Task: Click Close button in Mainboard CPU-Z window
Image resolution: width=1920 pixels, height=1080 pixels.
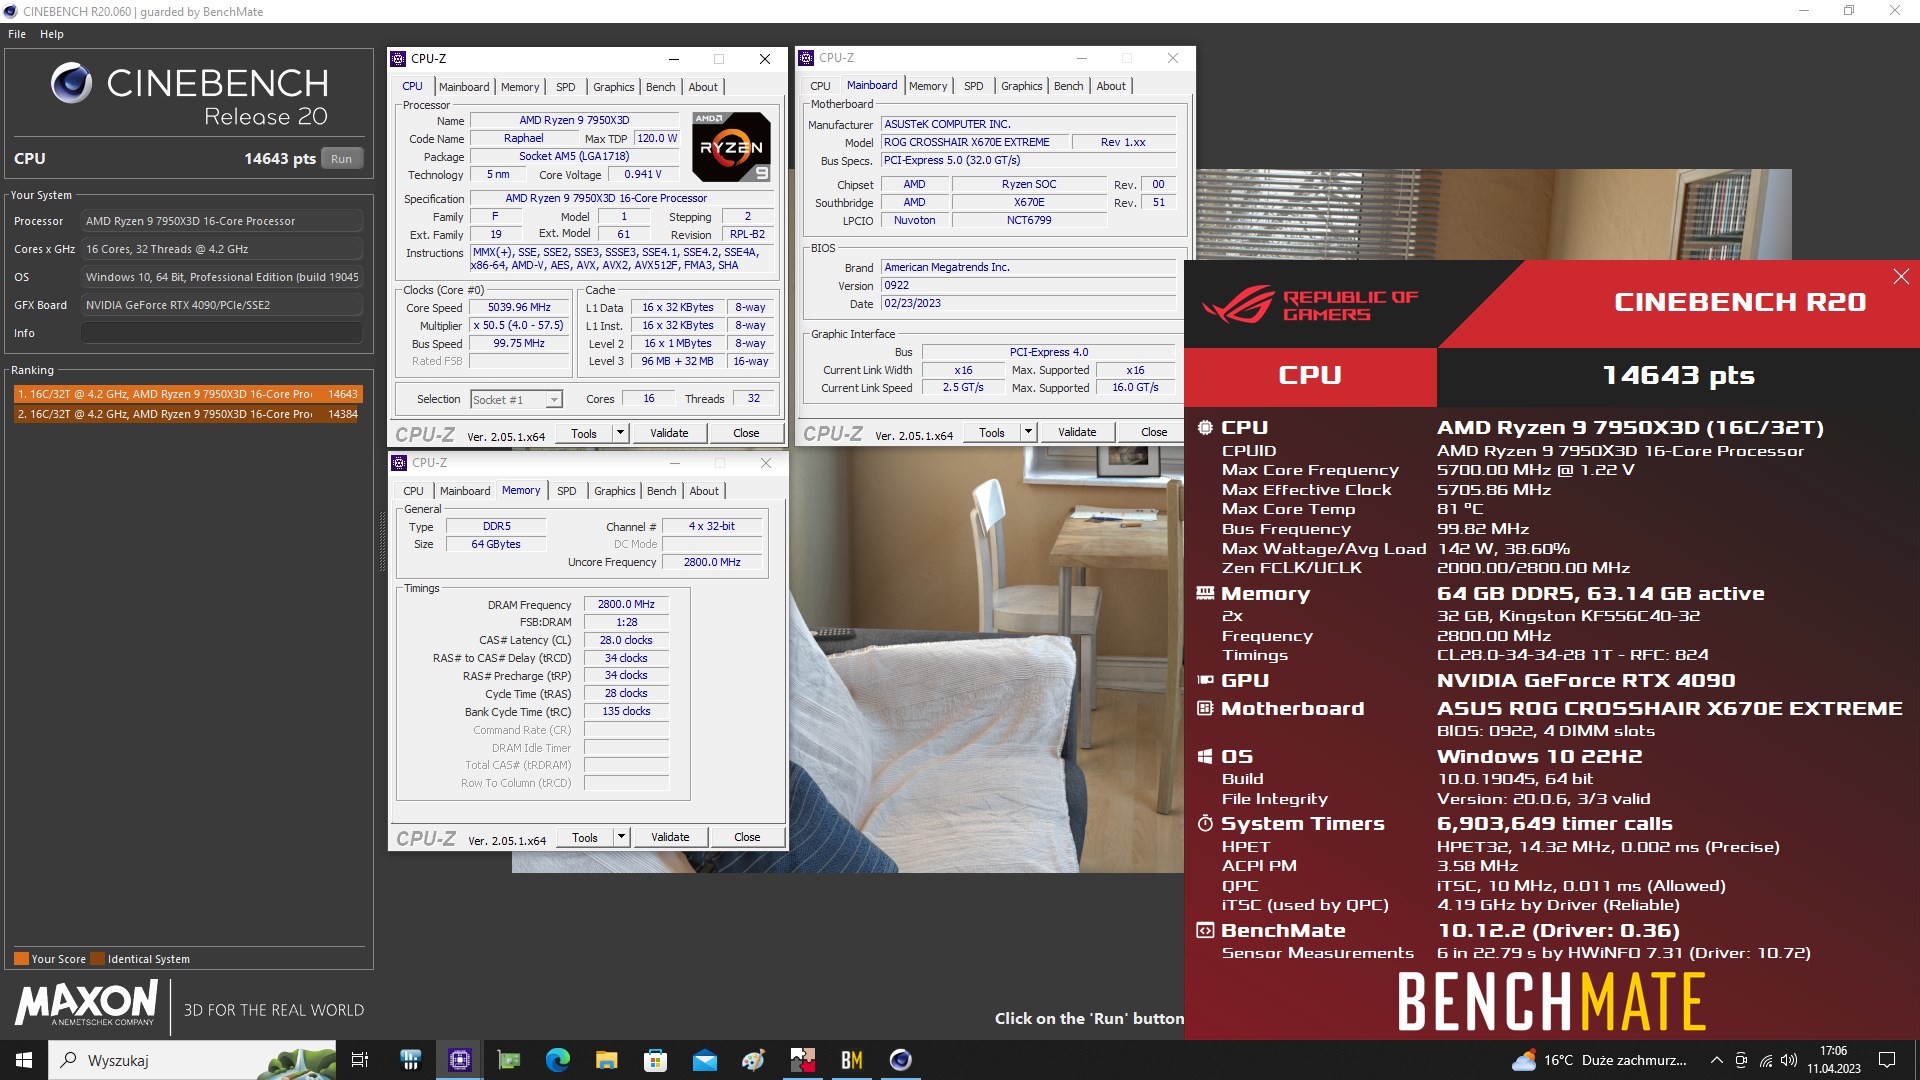Action: pyautogui.click(x=1154, y=432)
